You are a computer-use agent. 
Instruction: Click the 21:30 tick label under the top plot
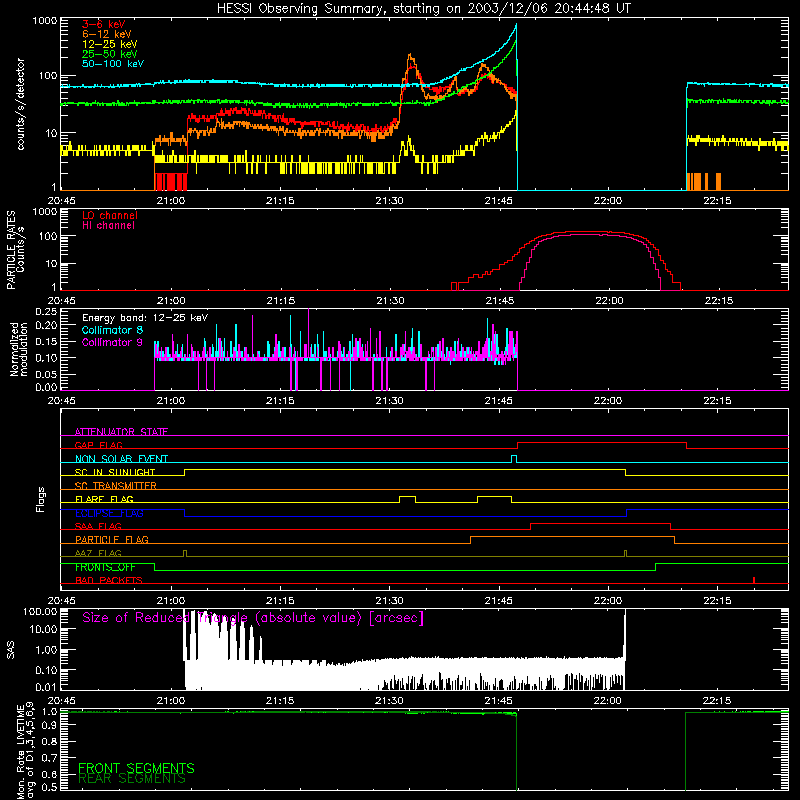pyautogui.click(x=389, y=201)
